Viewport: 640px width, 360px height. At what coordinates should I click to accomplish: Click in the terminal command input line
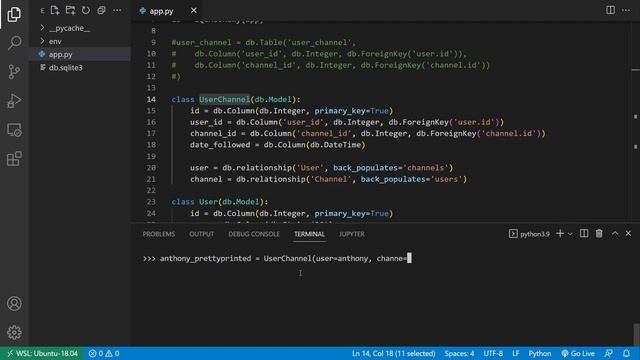pos(277,258)
